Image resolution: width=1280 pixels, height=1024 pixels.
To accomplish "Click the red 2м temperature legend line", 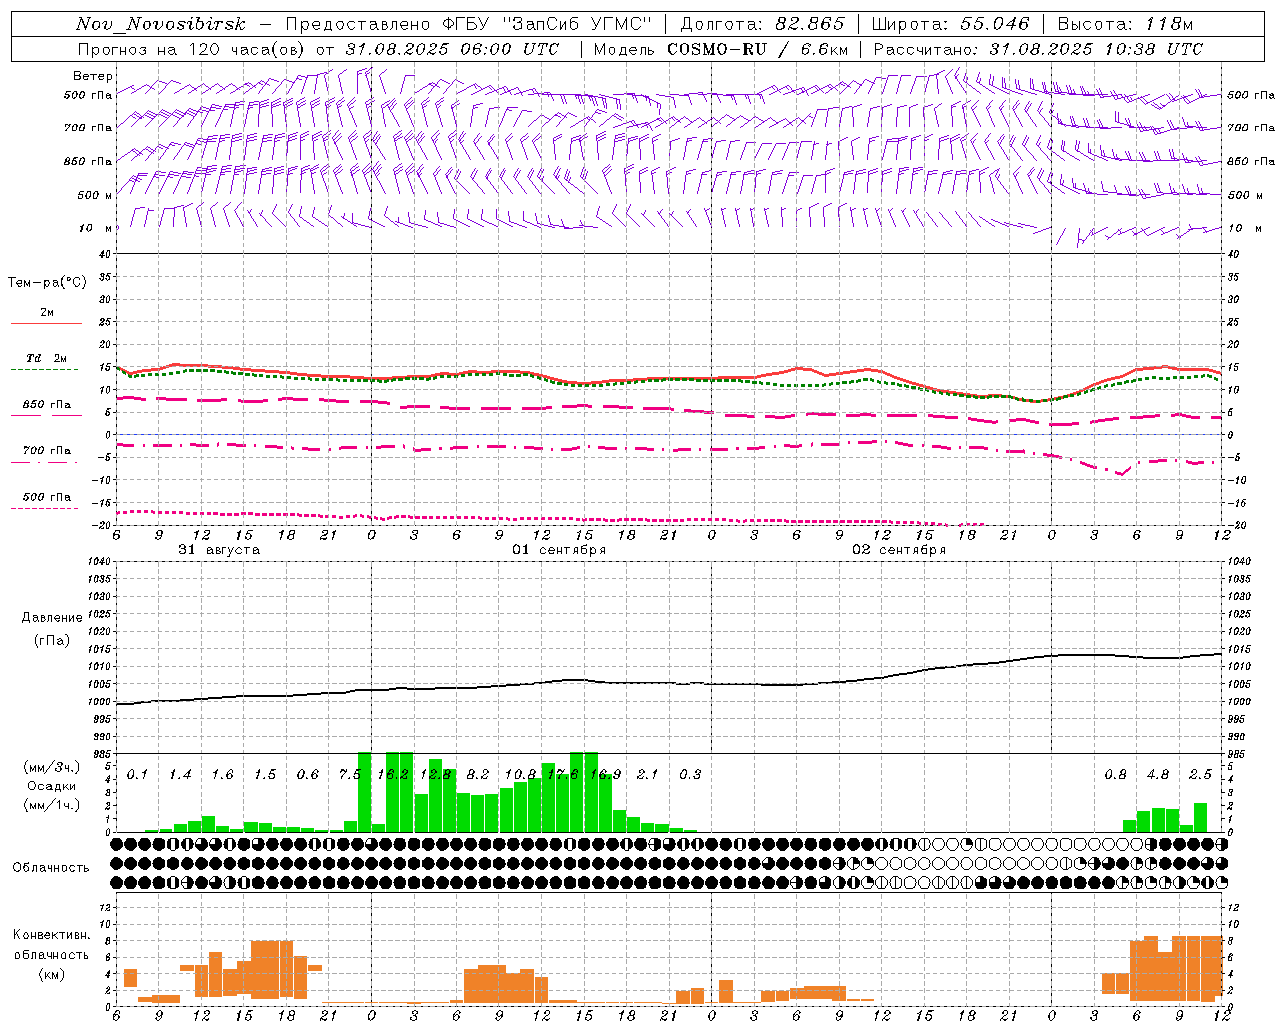I will point(46,324).
